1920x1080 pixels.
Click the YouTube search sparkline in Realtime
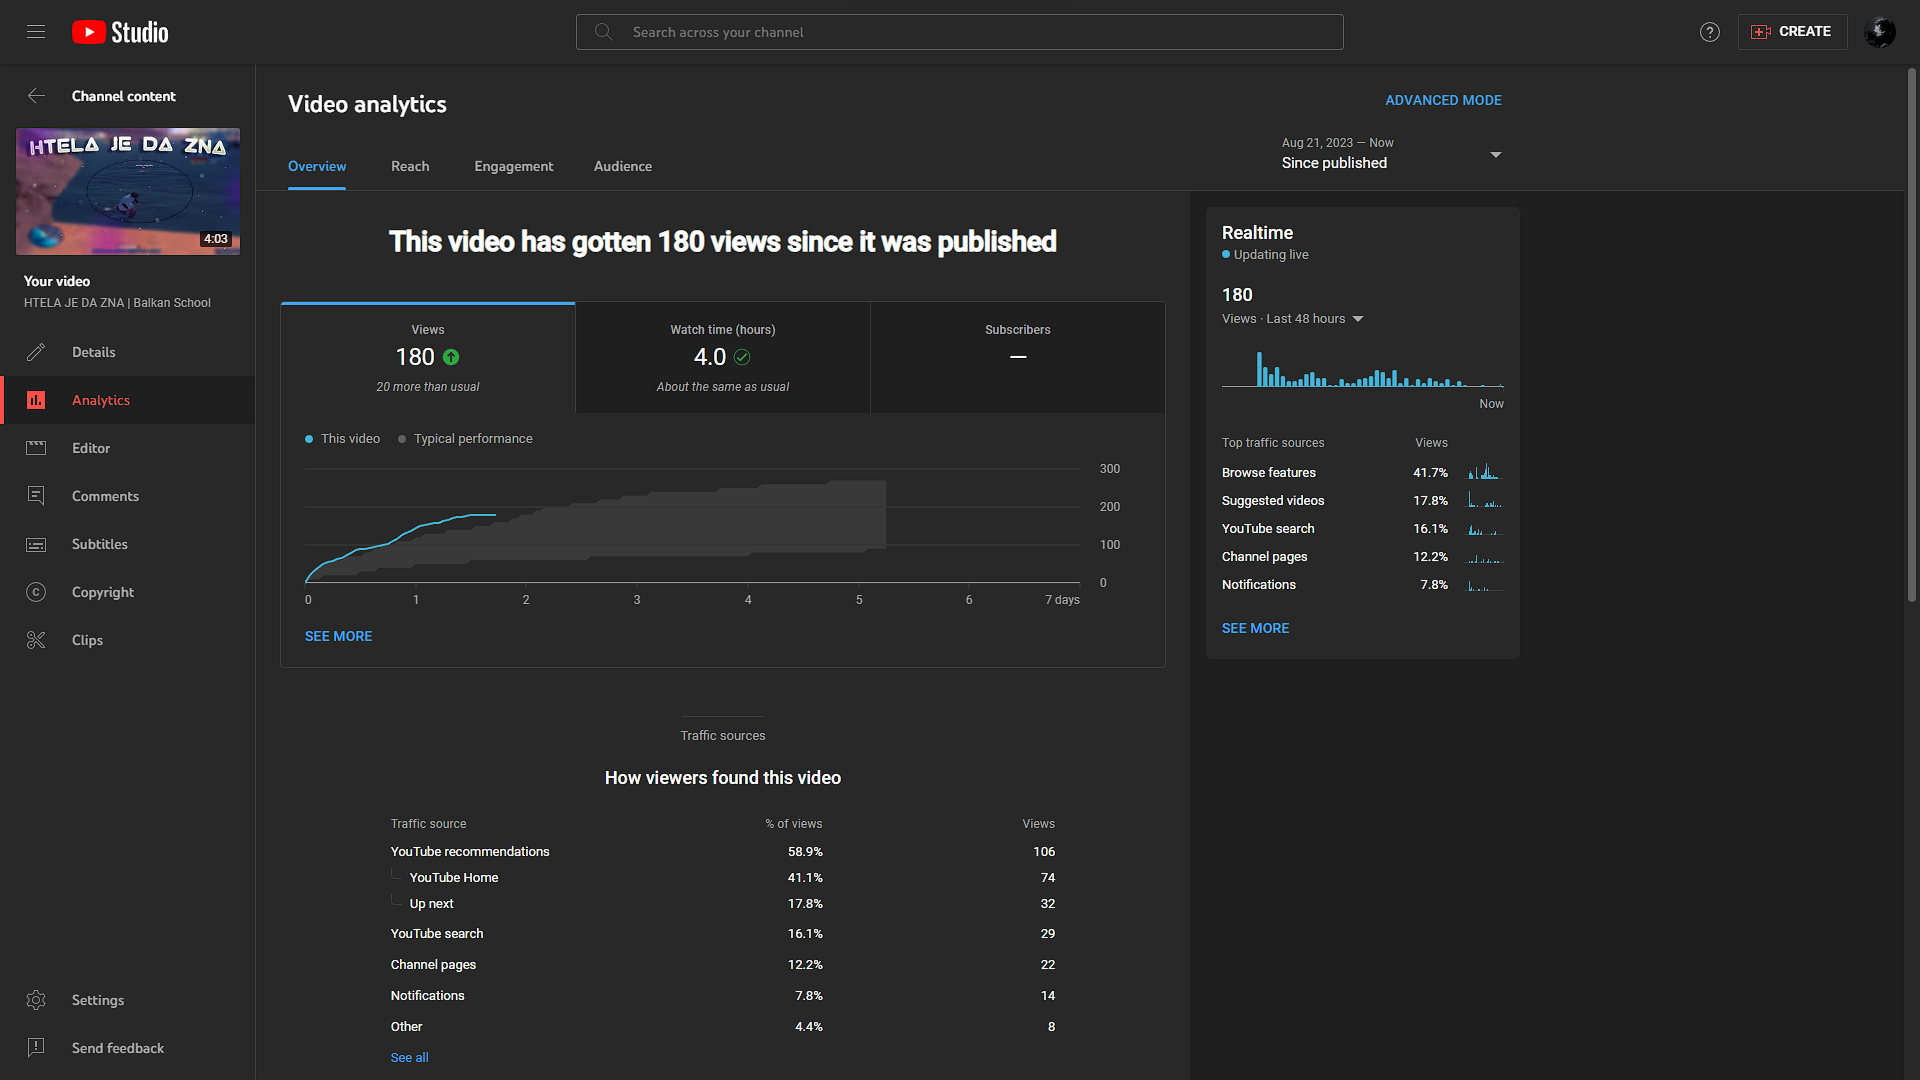point(1486,528)
